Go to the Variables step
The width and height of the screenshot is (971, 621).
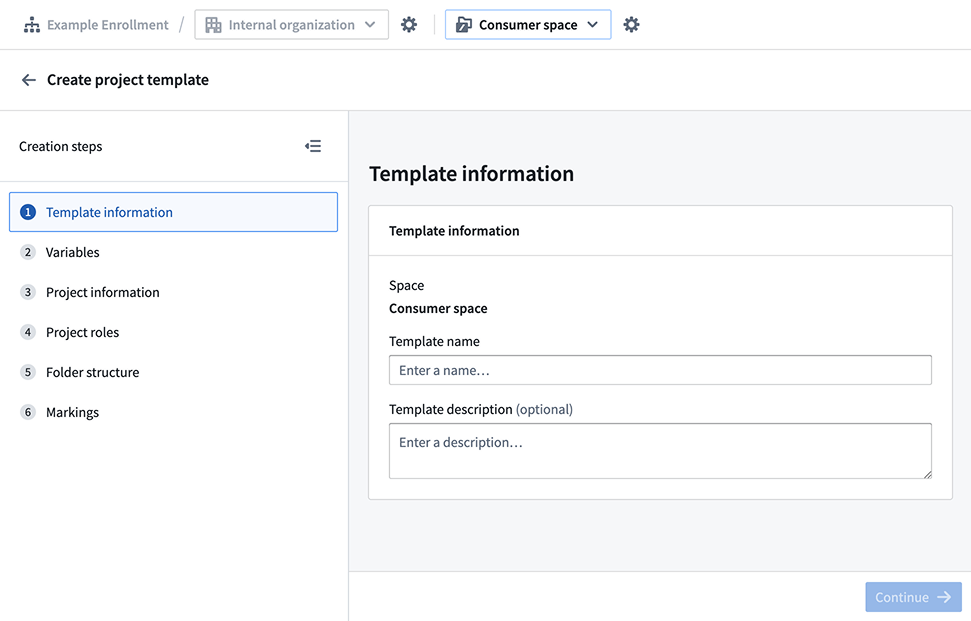tap(73, 252)
